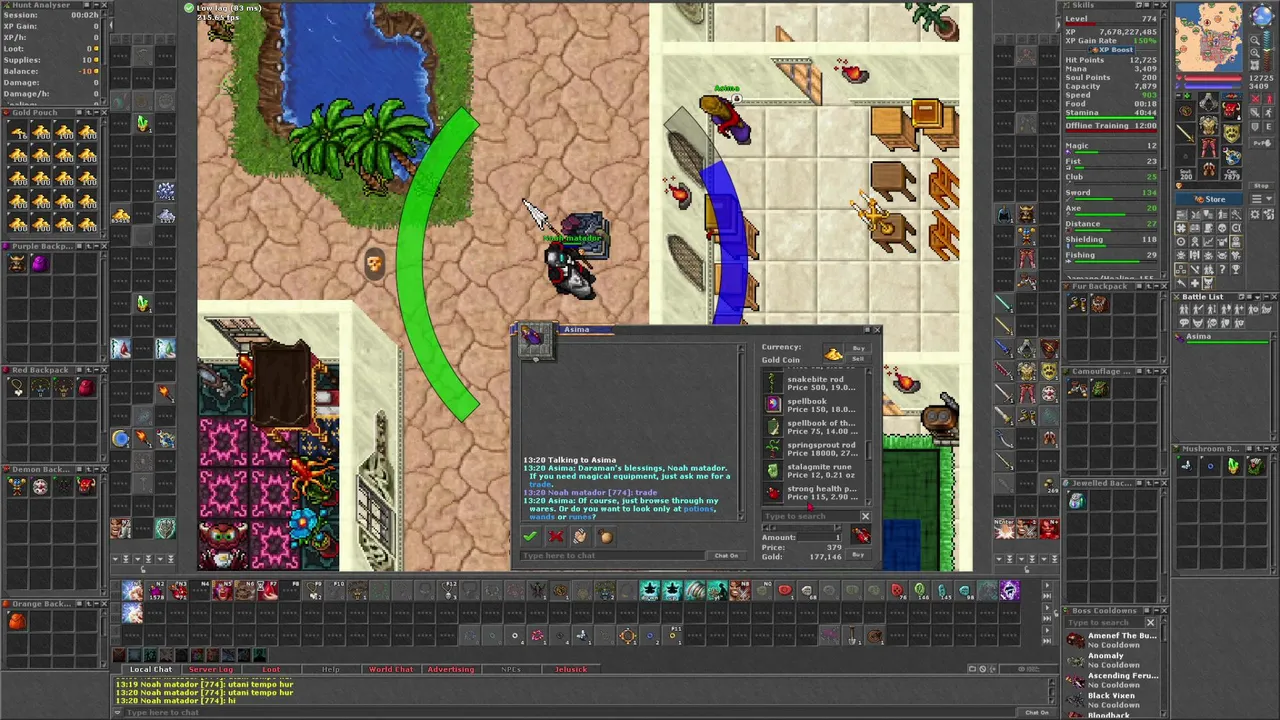Screen dimensions: 1280x720
Task: Open the Advertising chat tab
Action: tap(450, 669)
